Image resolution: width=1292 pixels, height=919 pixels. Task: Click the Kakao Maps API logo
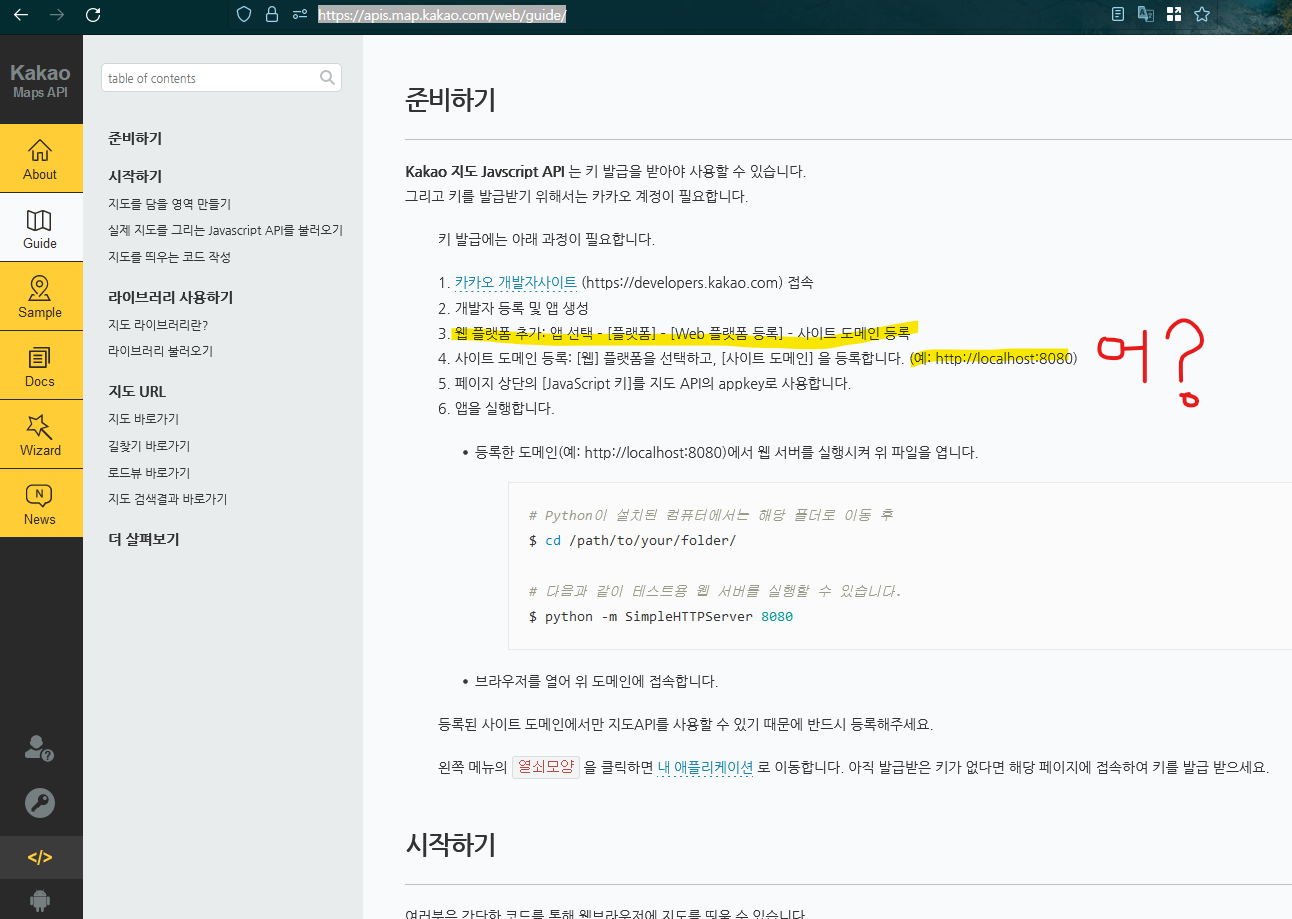[41, 80]
